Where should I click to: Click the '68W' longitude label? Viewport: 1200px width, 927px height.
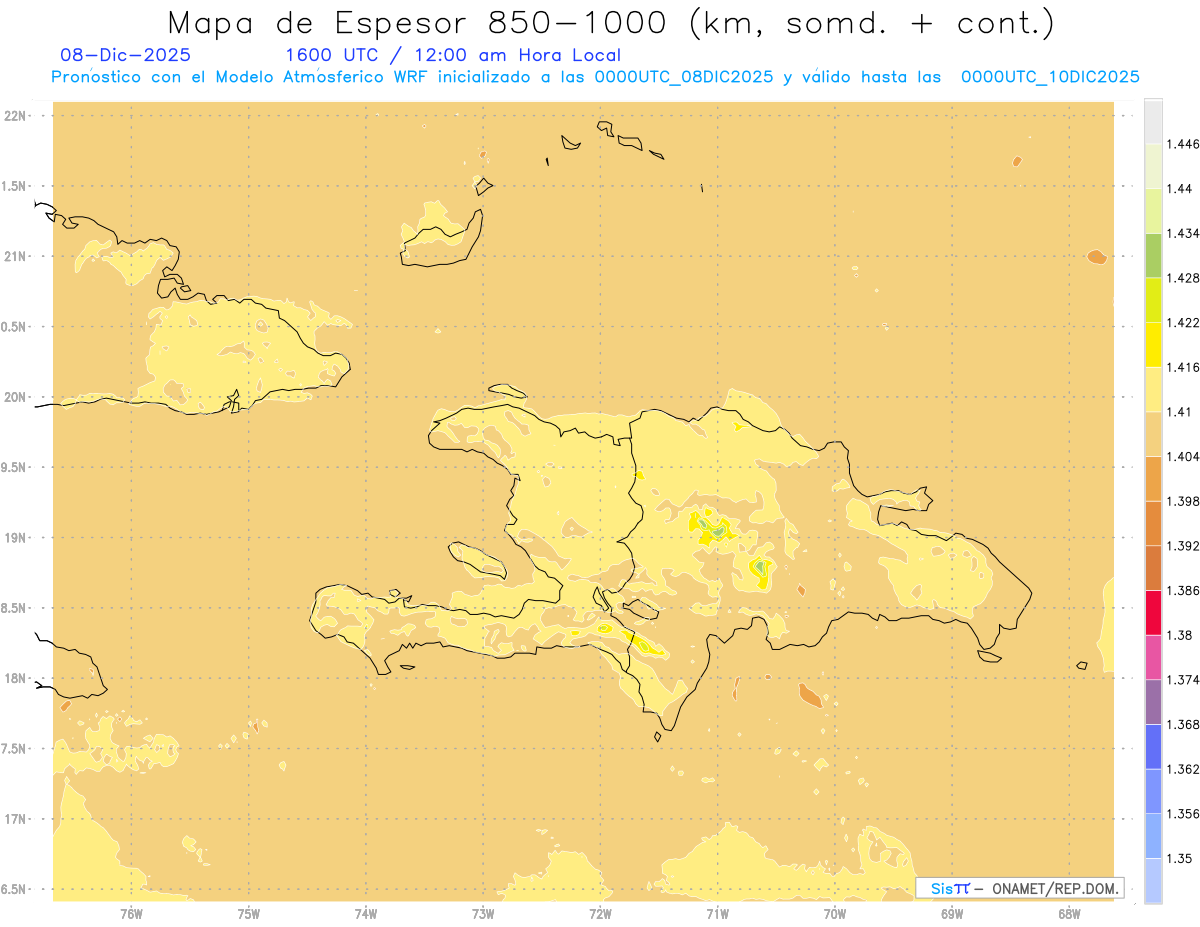[1069, 914]
